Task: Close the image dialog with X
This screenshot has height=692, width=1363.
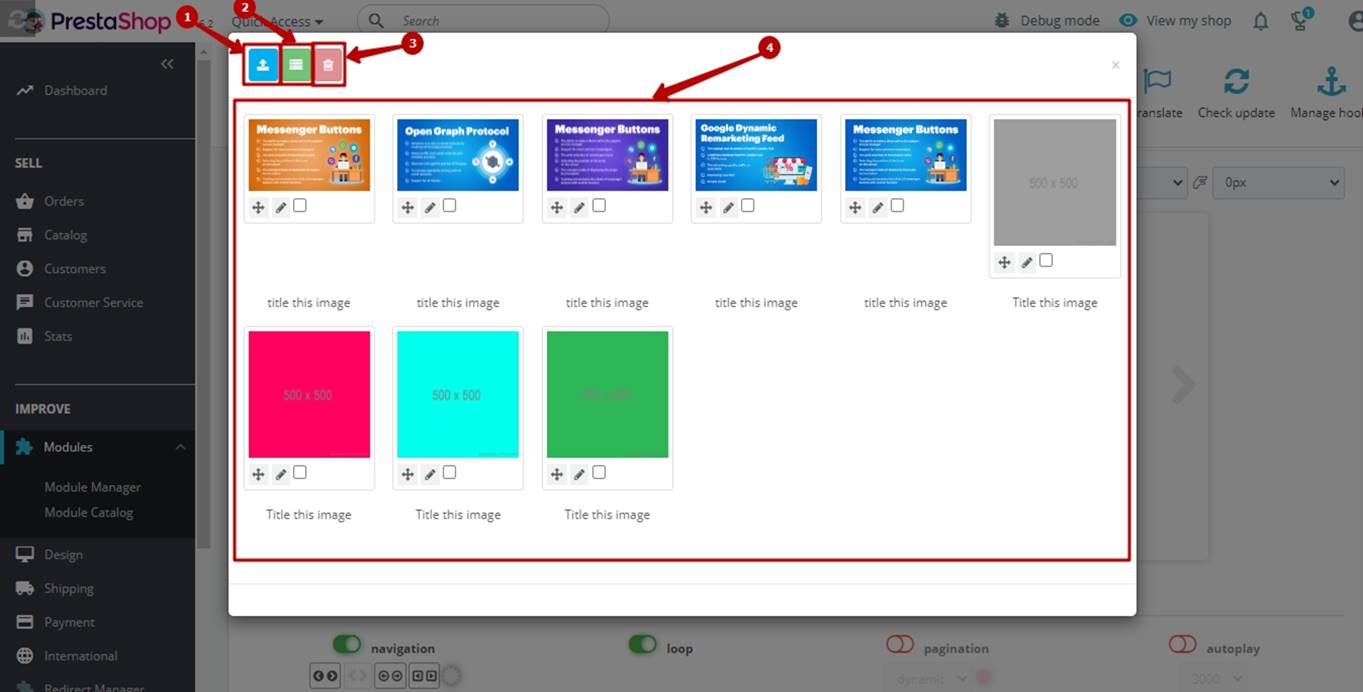Action: click(1115, 65)
